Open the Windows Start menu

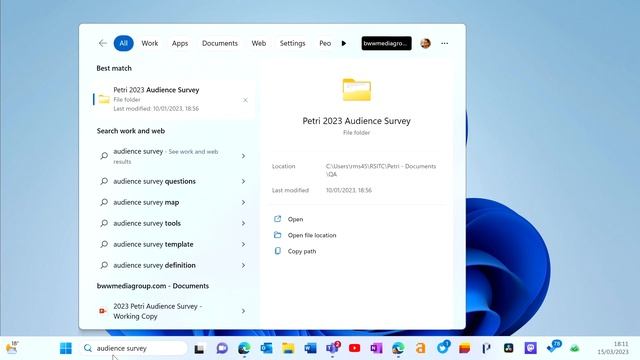(65, 348)
